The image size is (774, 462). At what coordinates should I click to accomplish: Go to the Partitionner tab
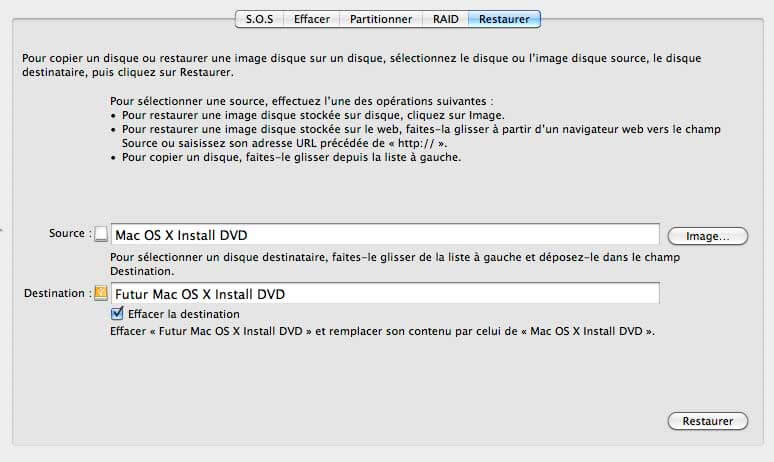(381, 19)
